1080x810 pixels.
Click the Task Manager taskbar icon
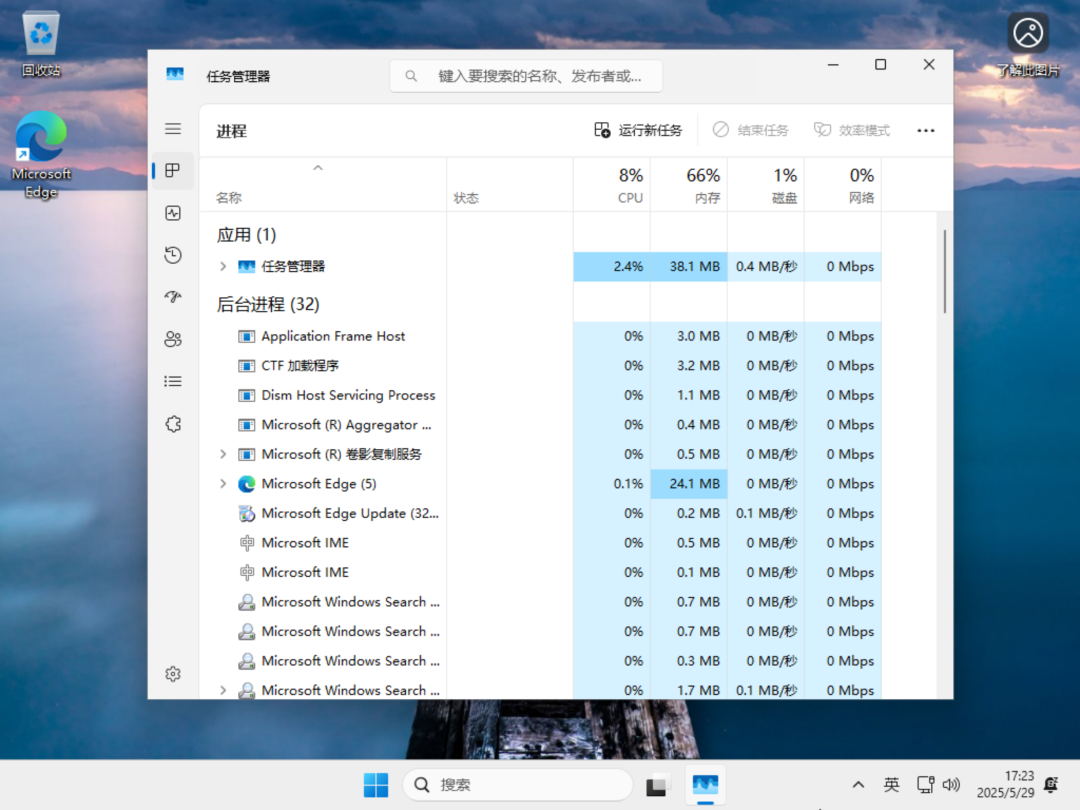point(705,785)
